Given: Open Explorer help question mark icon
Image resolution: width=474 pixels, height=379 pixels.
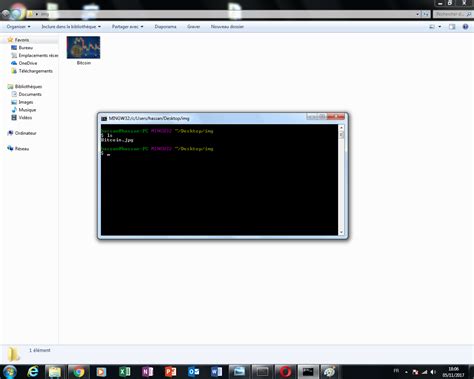Looking at the screenshot, I should coord(465,27).
